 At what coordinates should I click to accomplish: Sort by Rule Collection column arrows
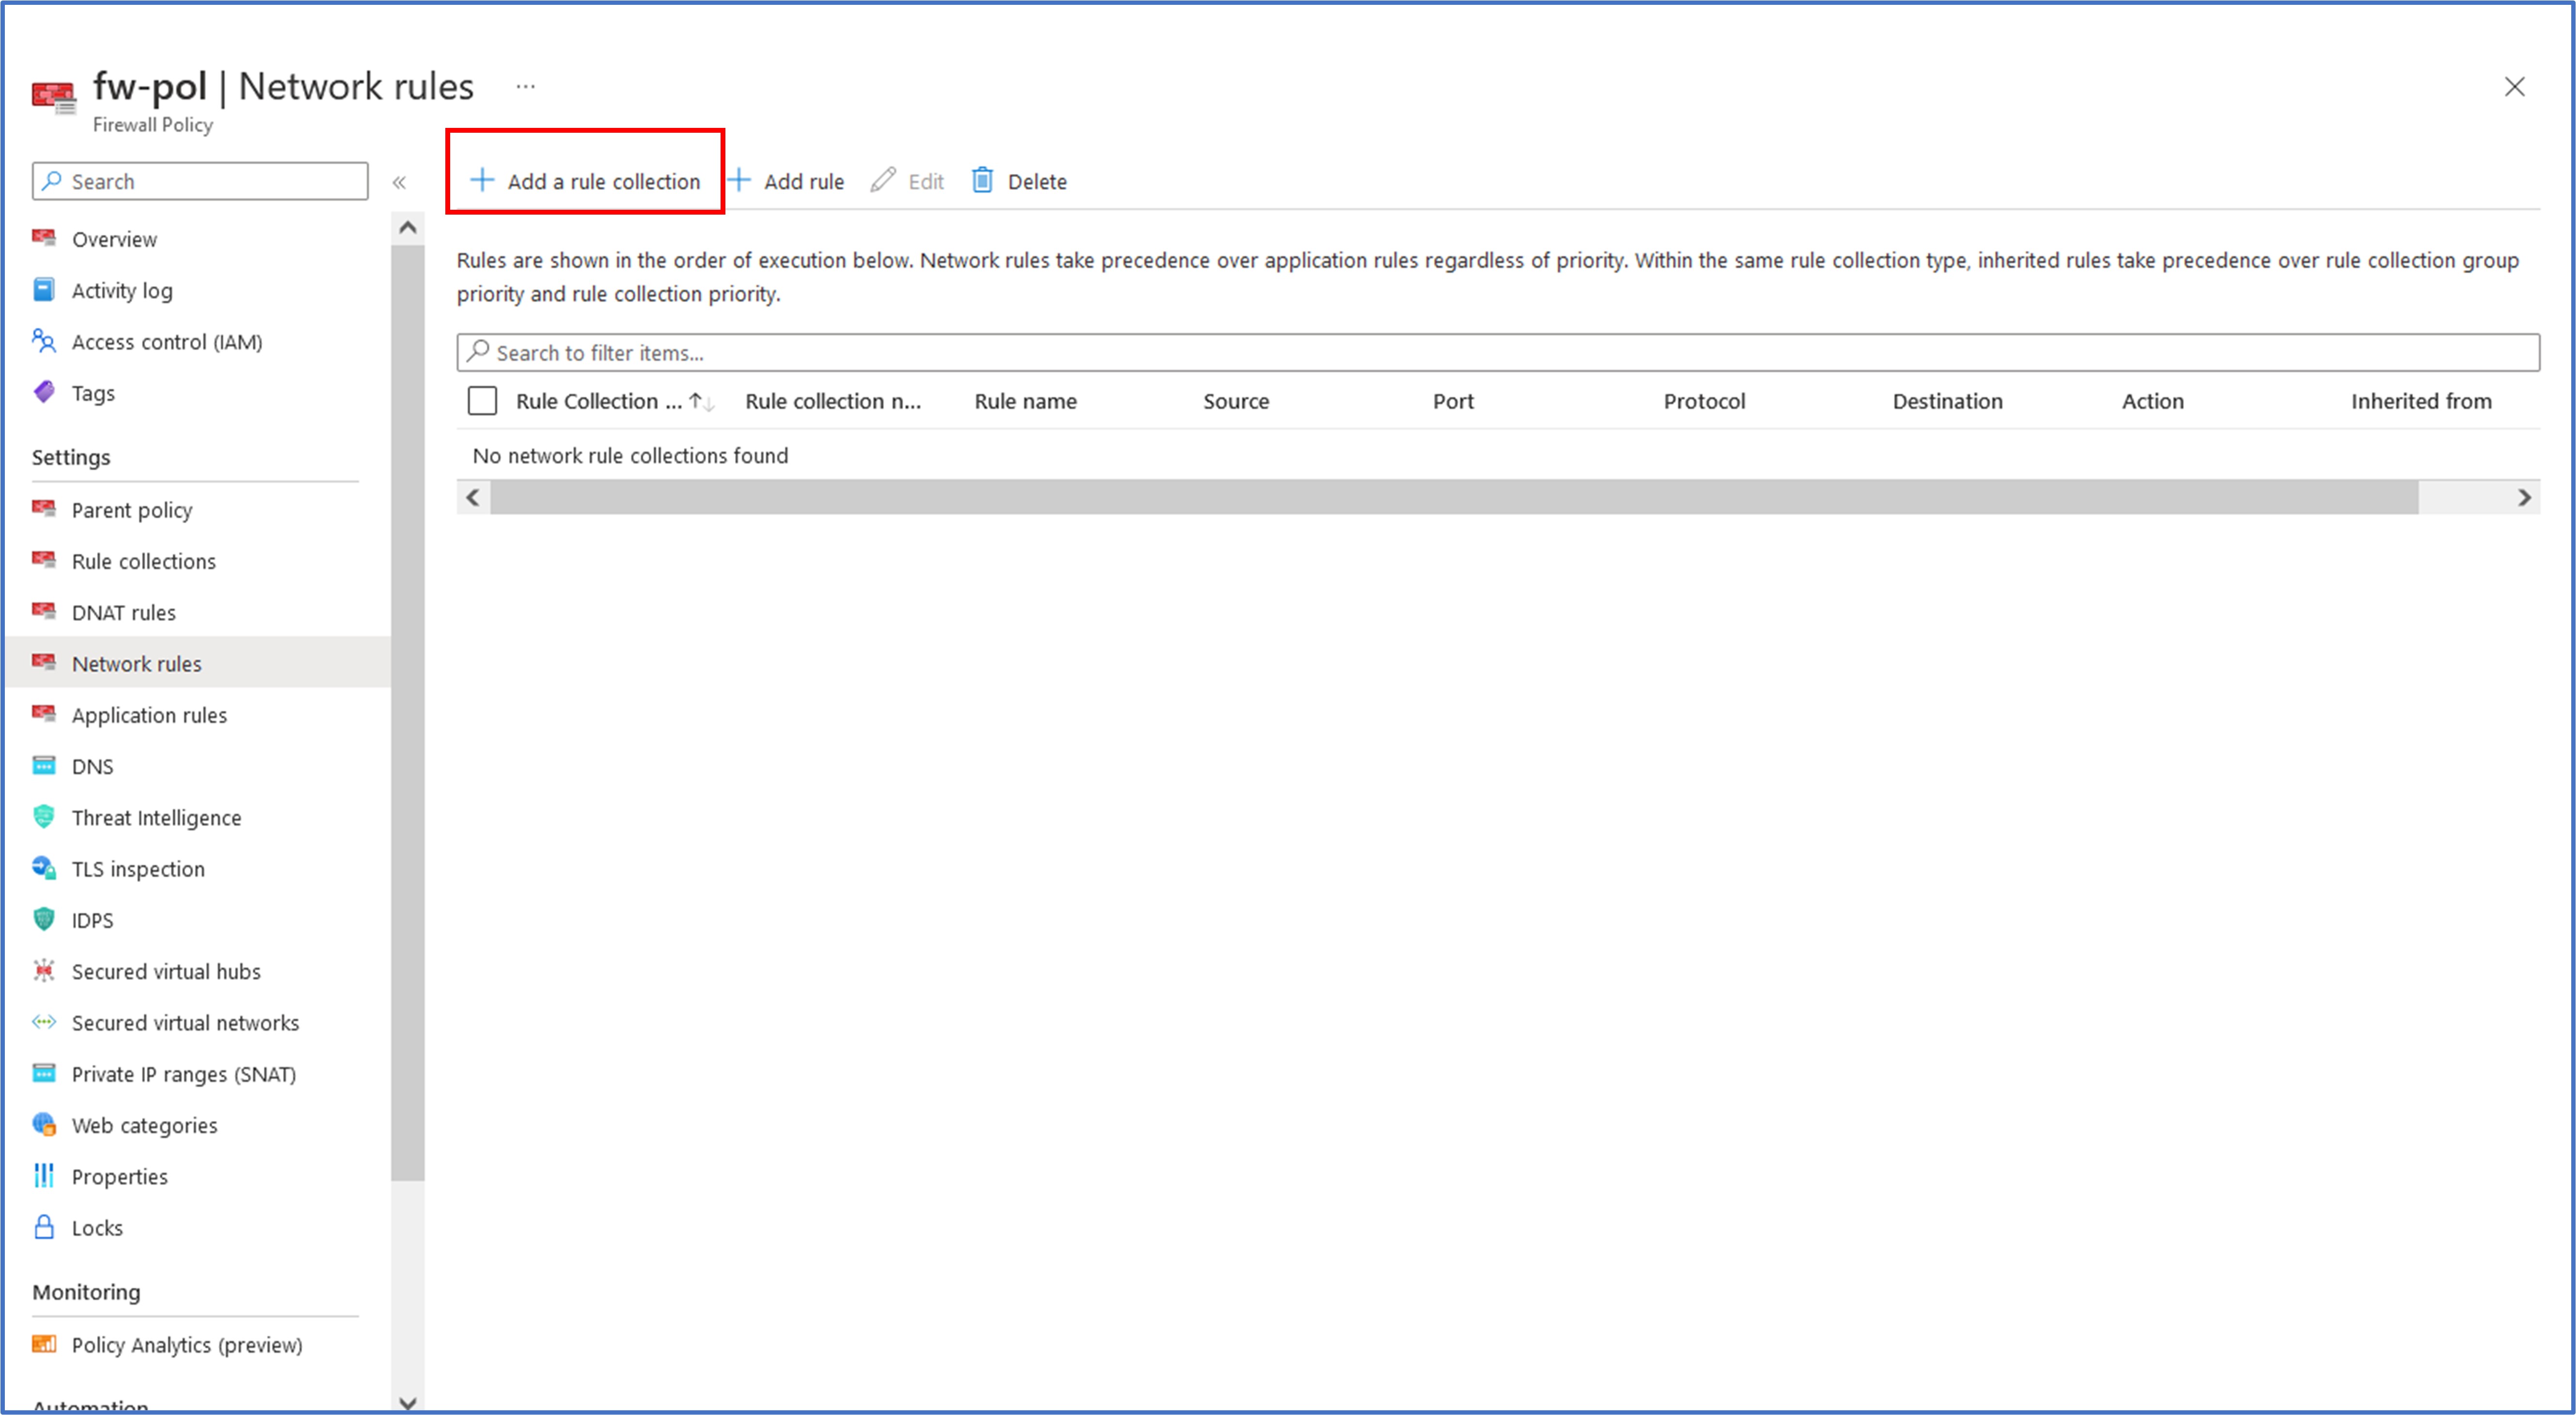(701, 402)
